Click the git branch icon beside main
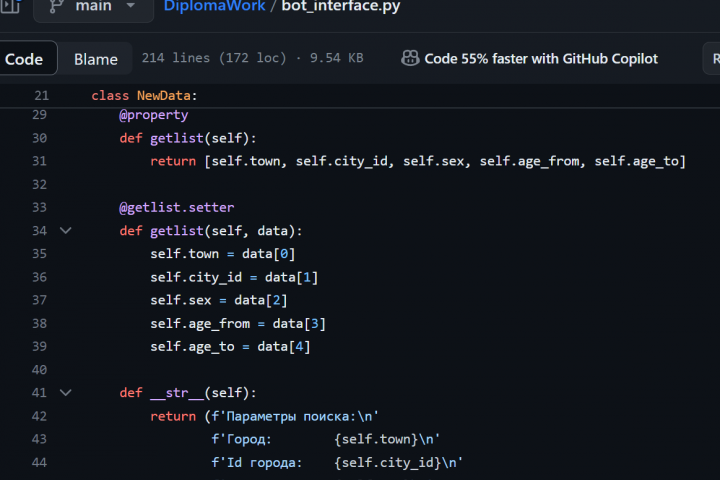This screenshot has width=720, height=480. click(56, 6)
